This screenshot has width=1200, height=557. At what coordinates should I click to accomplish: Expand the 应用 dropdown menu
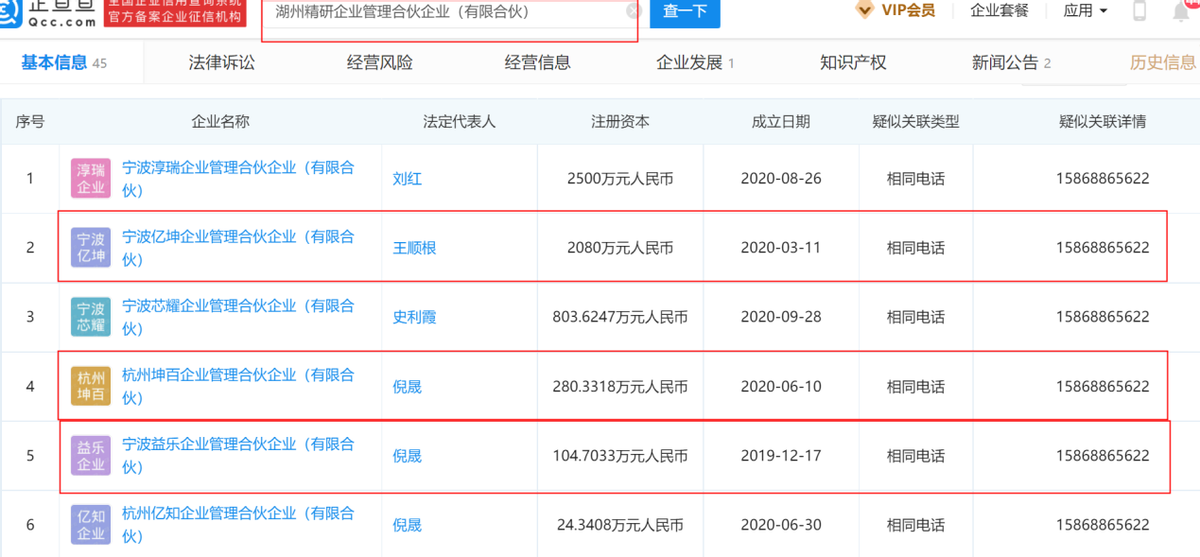click(1086, 11)
